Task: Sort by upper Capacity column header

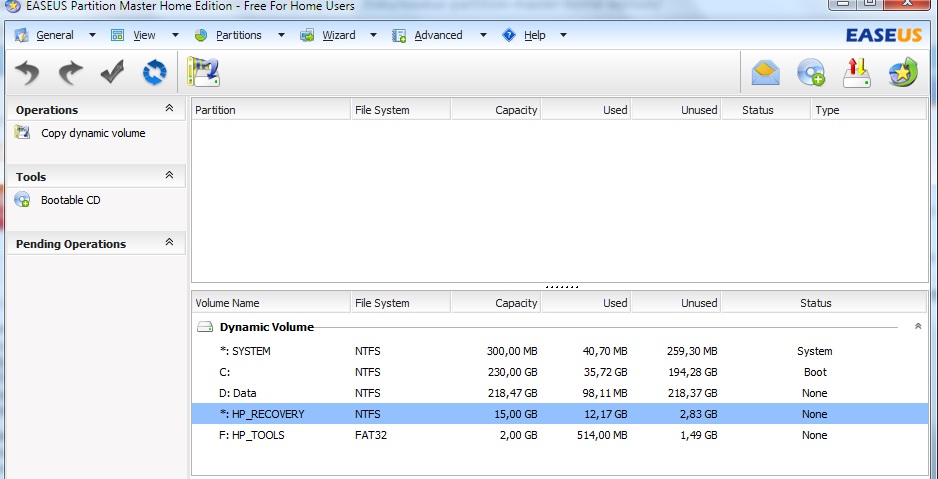Action: pos(497,110)
